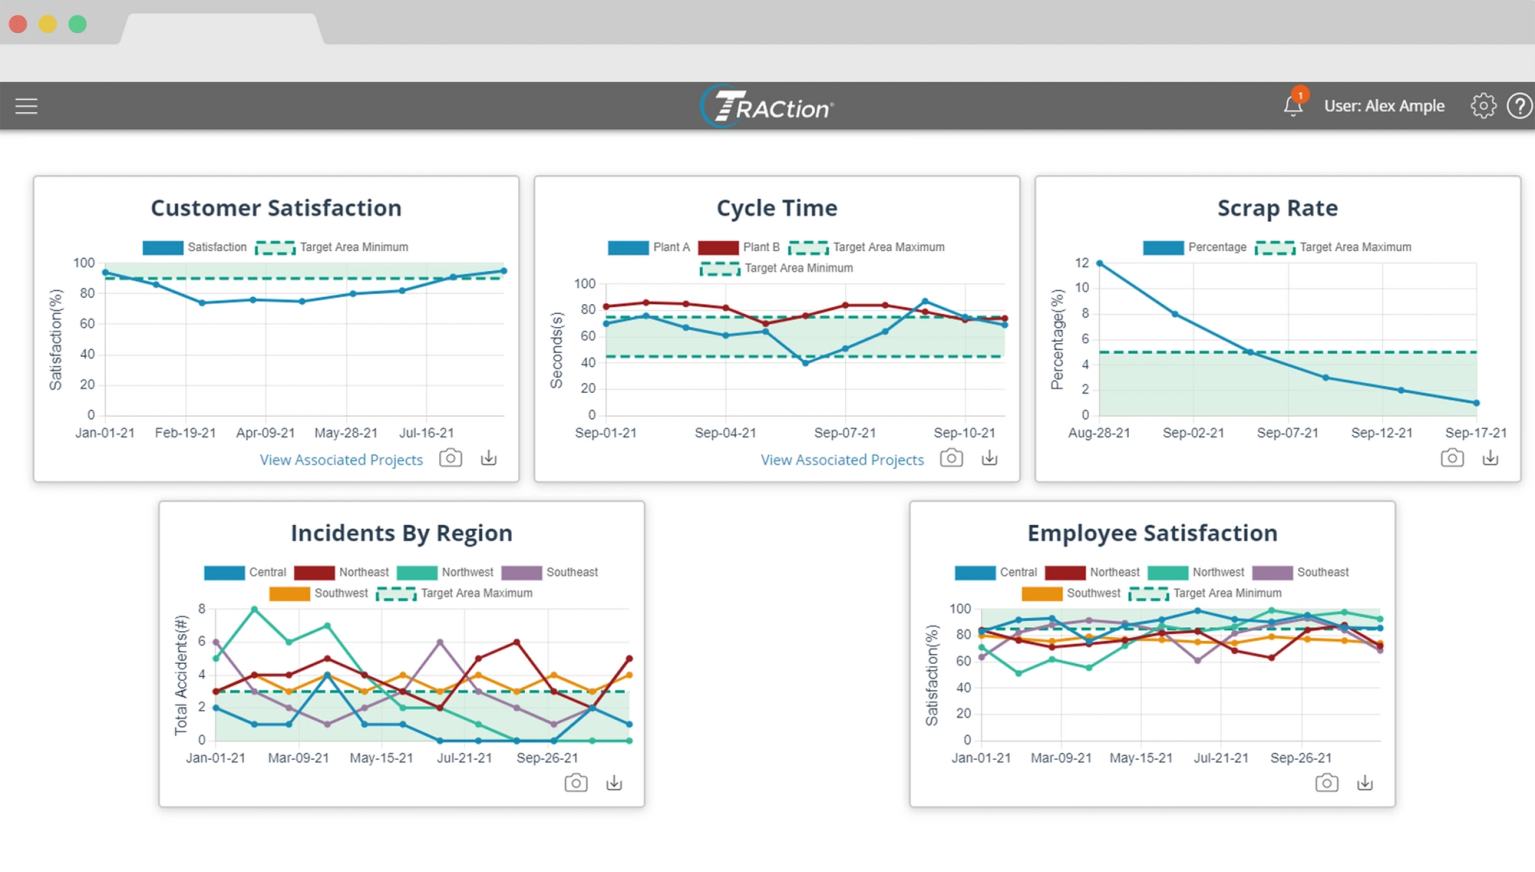Open the hamburger menu
1535x872 pixels.
(26, 105)
